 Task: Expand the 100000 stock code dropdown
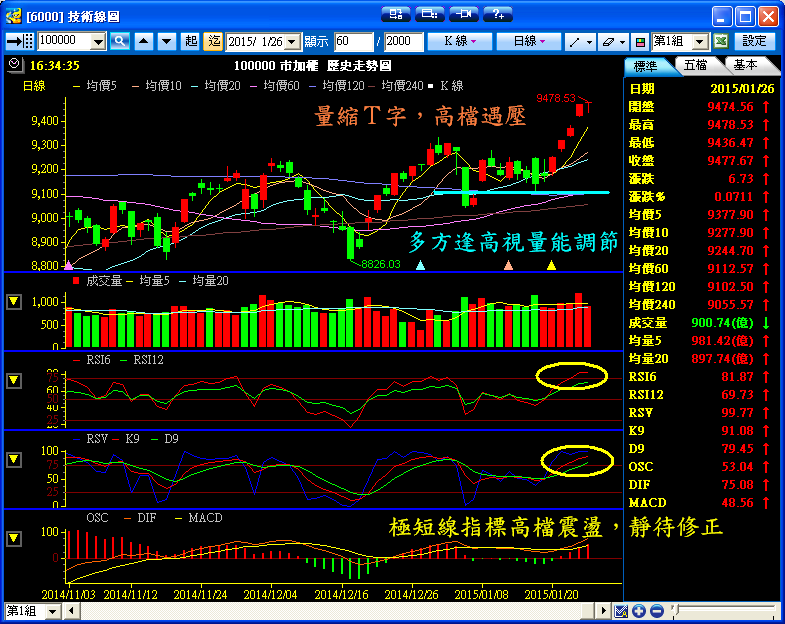pos(98,41)
